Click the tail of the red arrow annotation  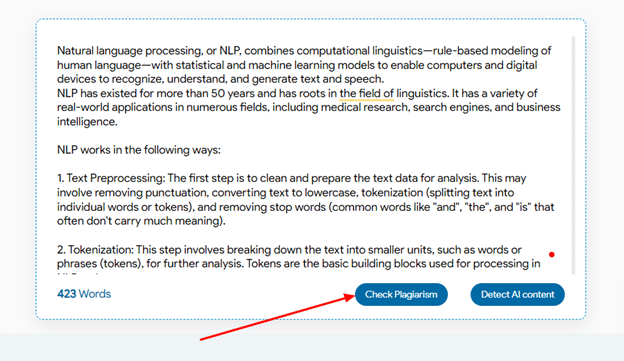201,340
